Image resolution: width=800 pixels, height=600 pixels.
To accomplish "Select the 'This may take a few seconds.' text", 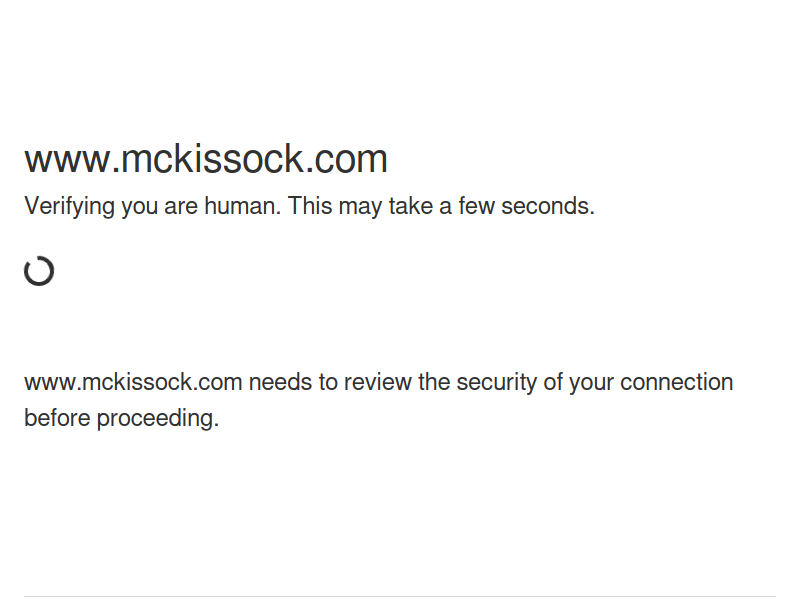I will (x=441, y=206).
